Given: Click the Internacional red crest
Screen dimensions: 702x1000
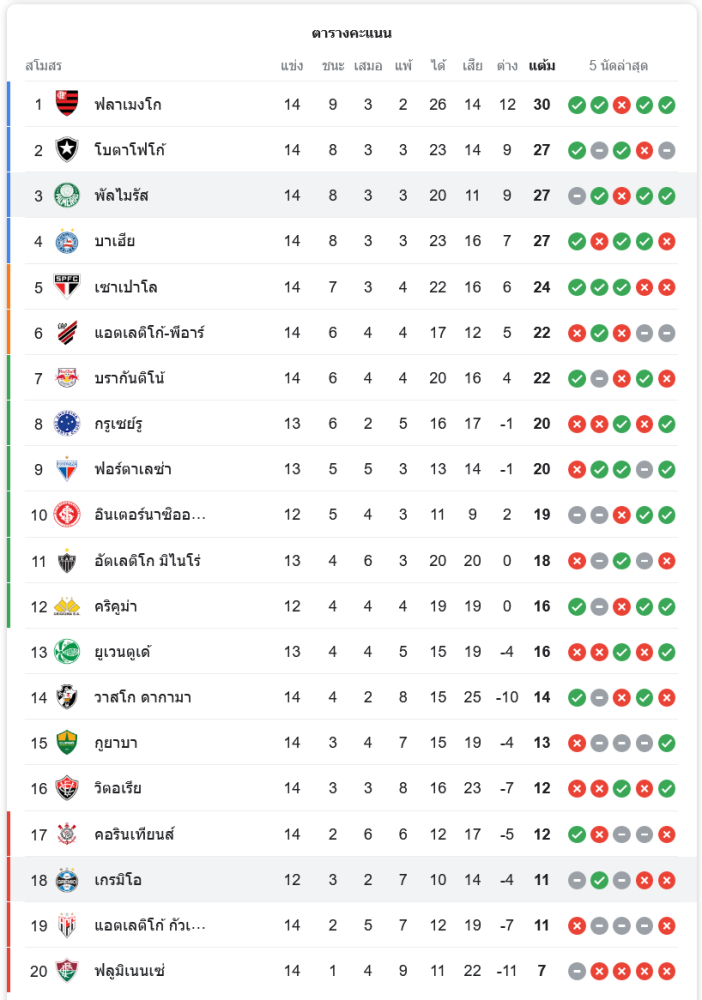Looking at the screenshot, I should pyautogui.click(x=67, y=515).
